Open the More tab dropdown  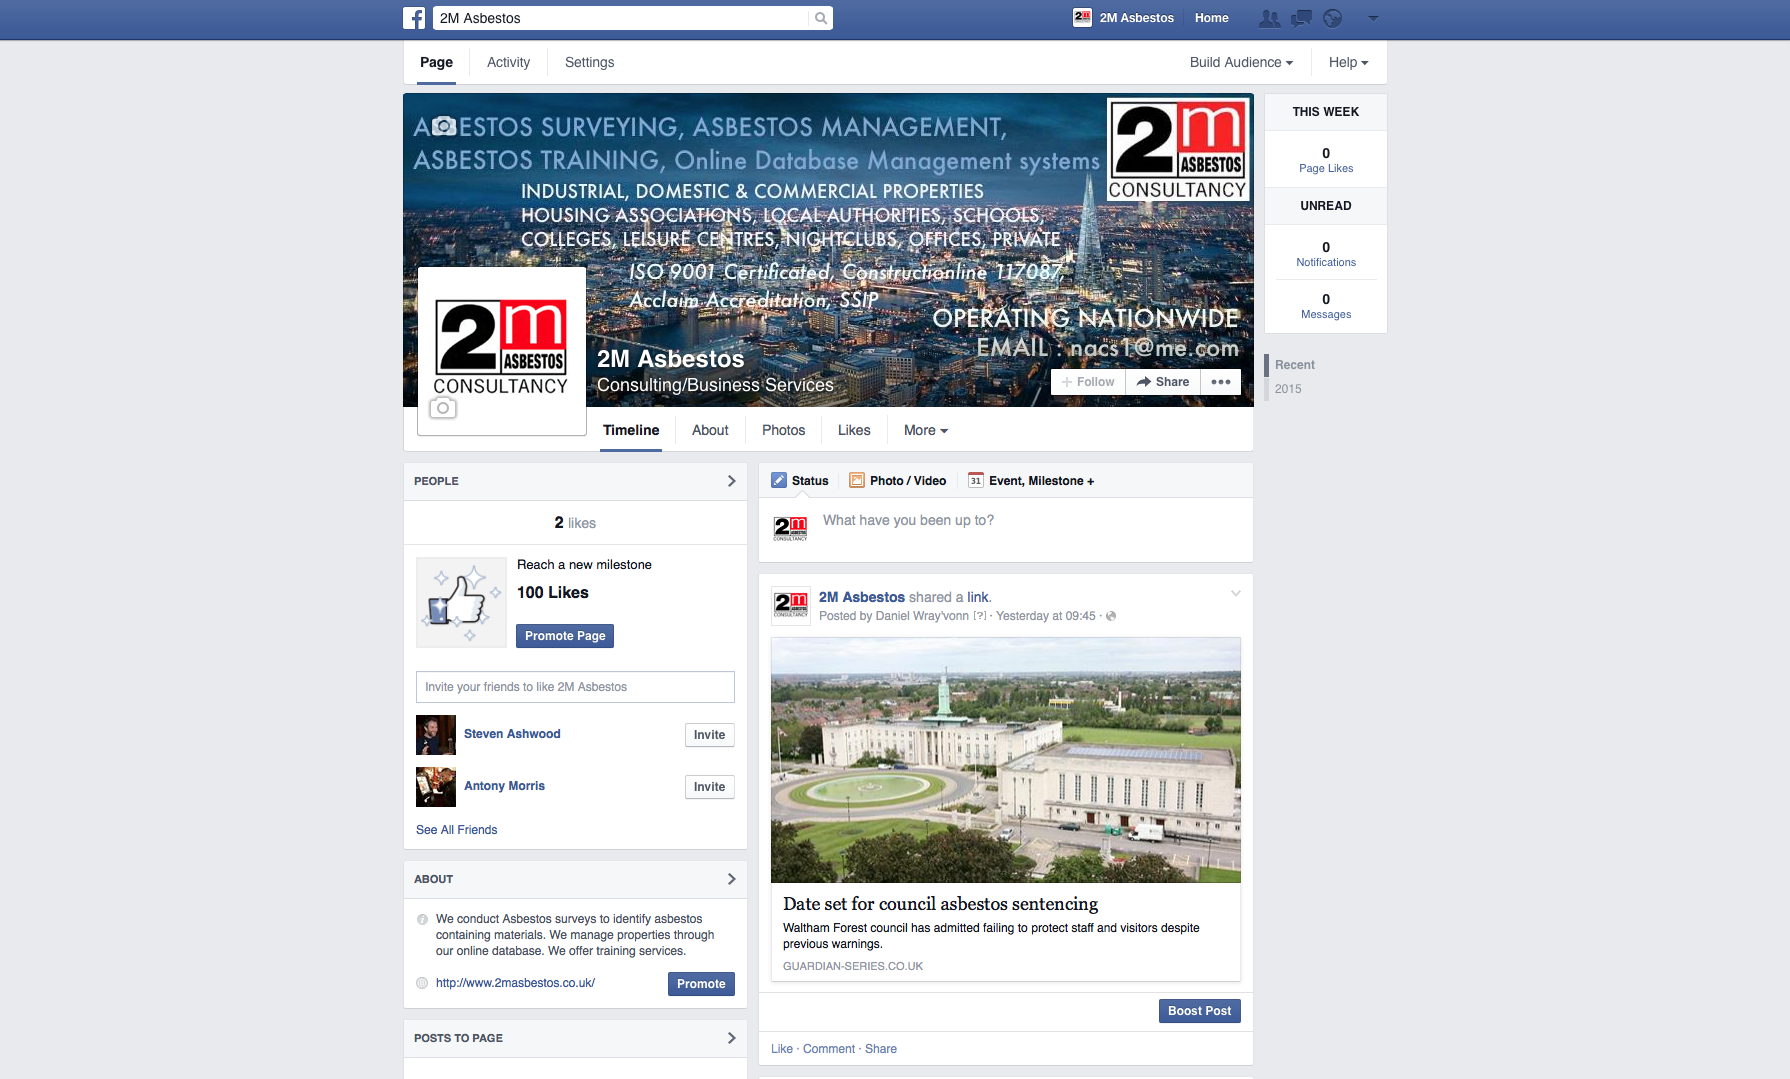926,430
